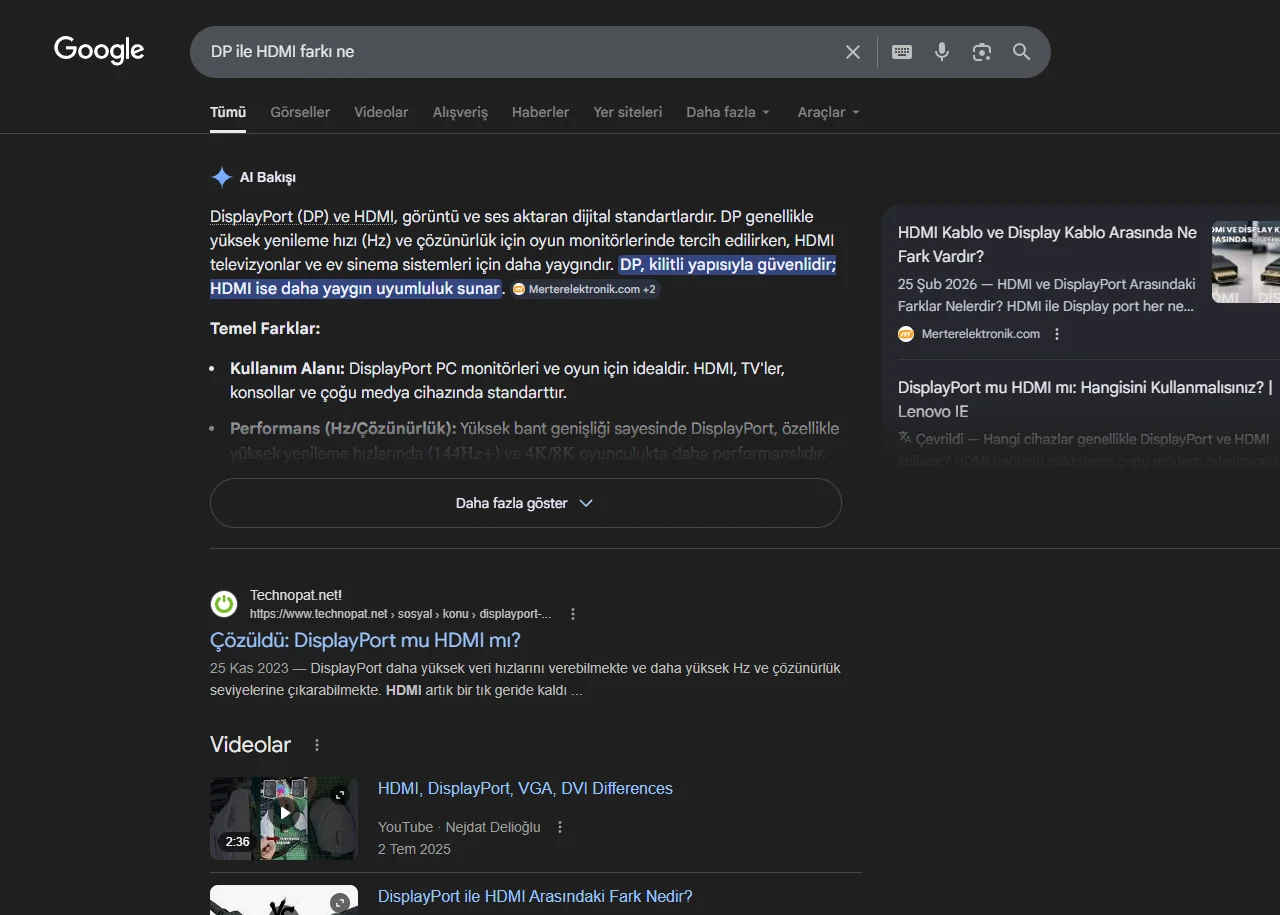Open the Haberler tab

click(540, 112)
